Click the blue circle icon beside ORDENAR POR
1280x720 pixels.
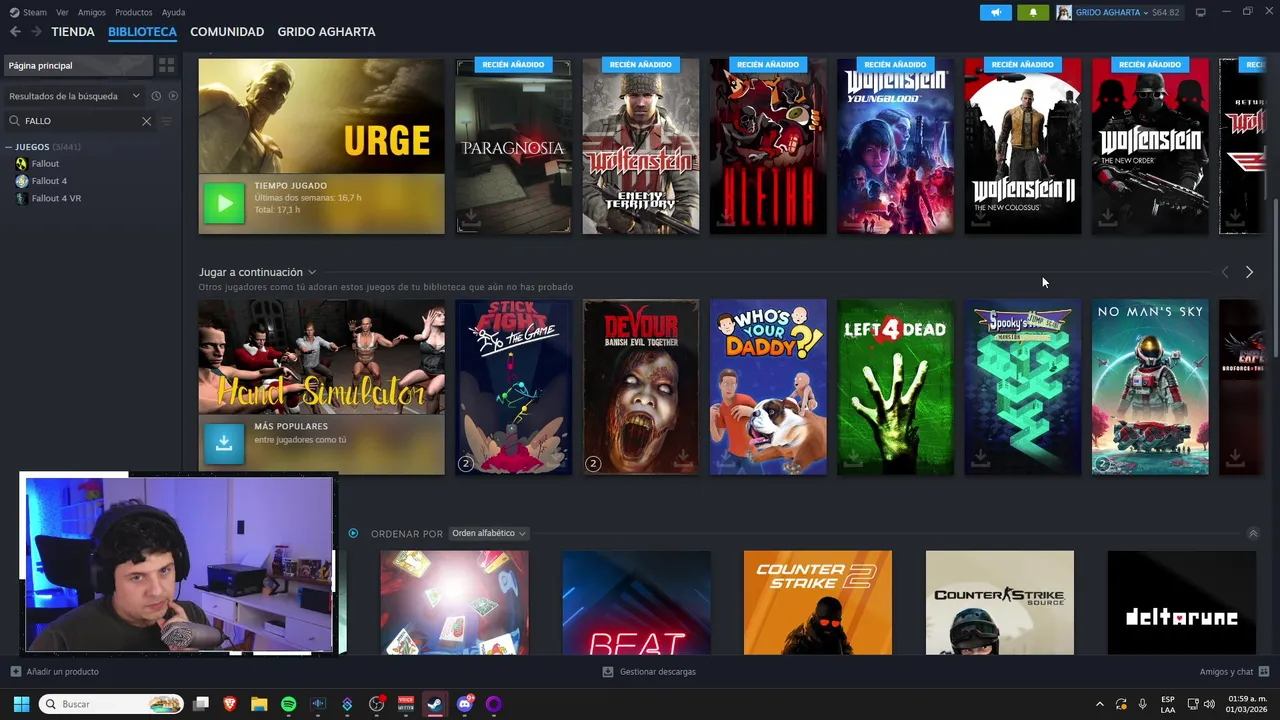353,533
